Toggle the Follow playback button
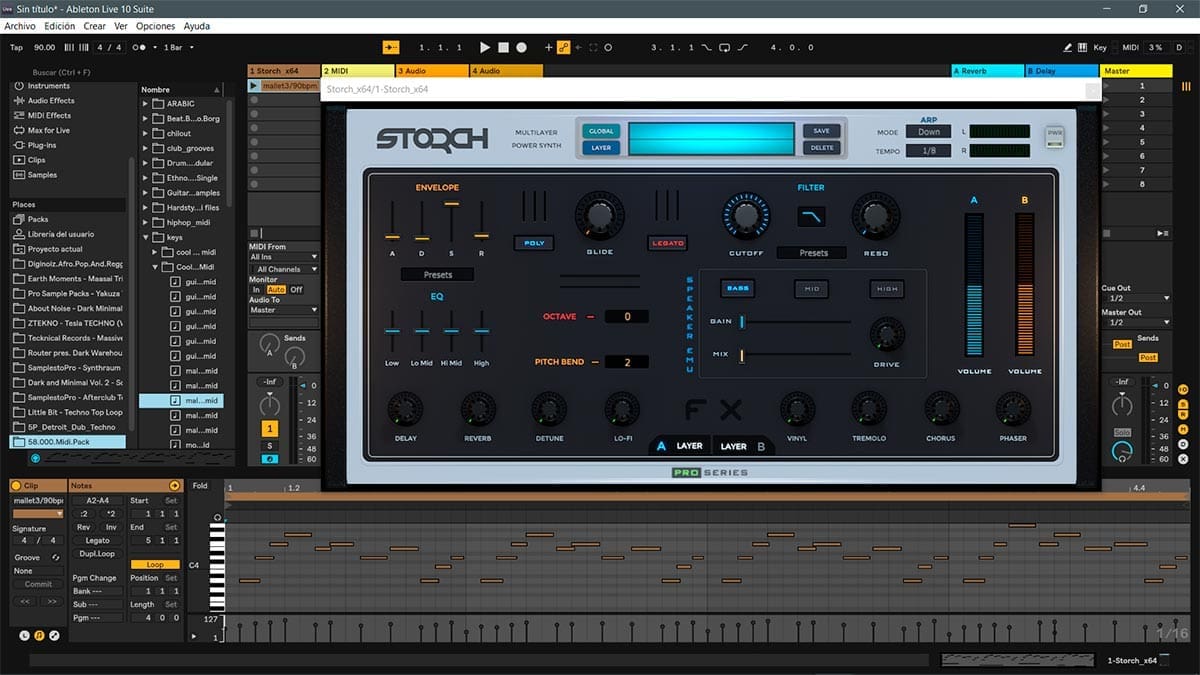The height and width of the screenshot is (675, 1200). click(x=390, y=47)
